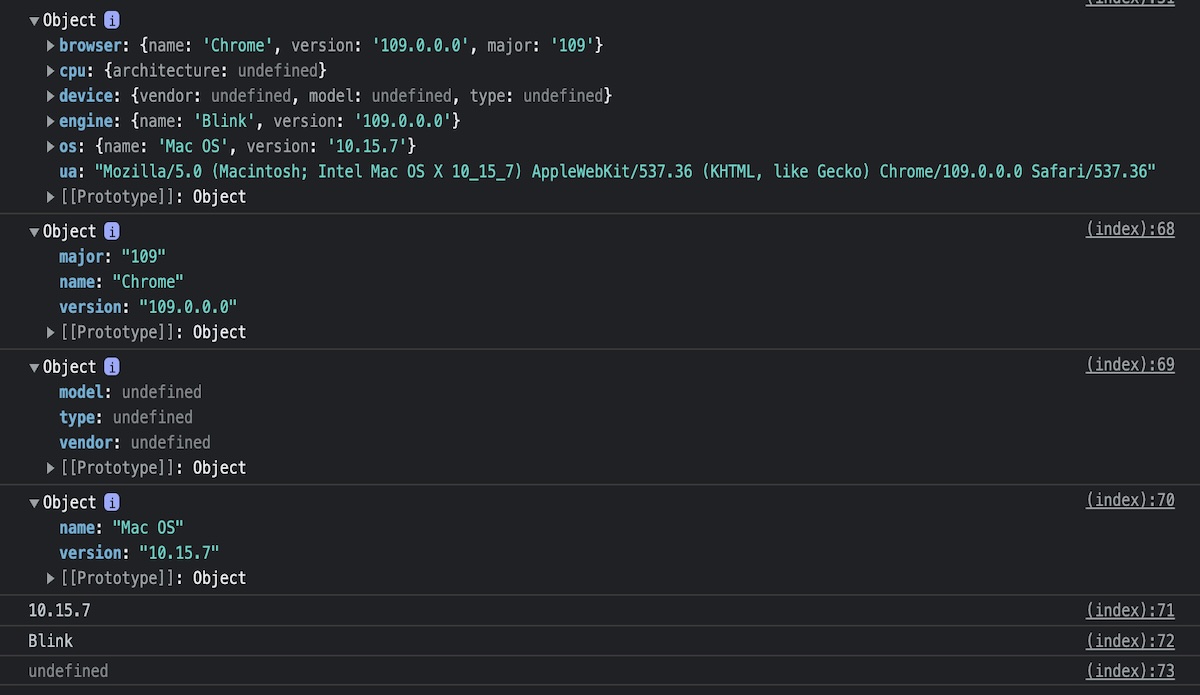1200x695 pixels.
Task: Follow the (index):72 source link
Action: tap(1129, 640)
